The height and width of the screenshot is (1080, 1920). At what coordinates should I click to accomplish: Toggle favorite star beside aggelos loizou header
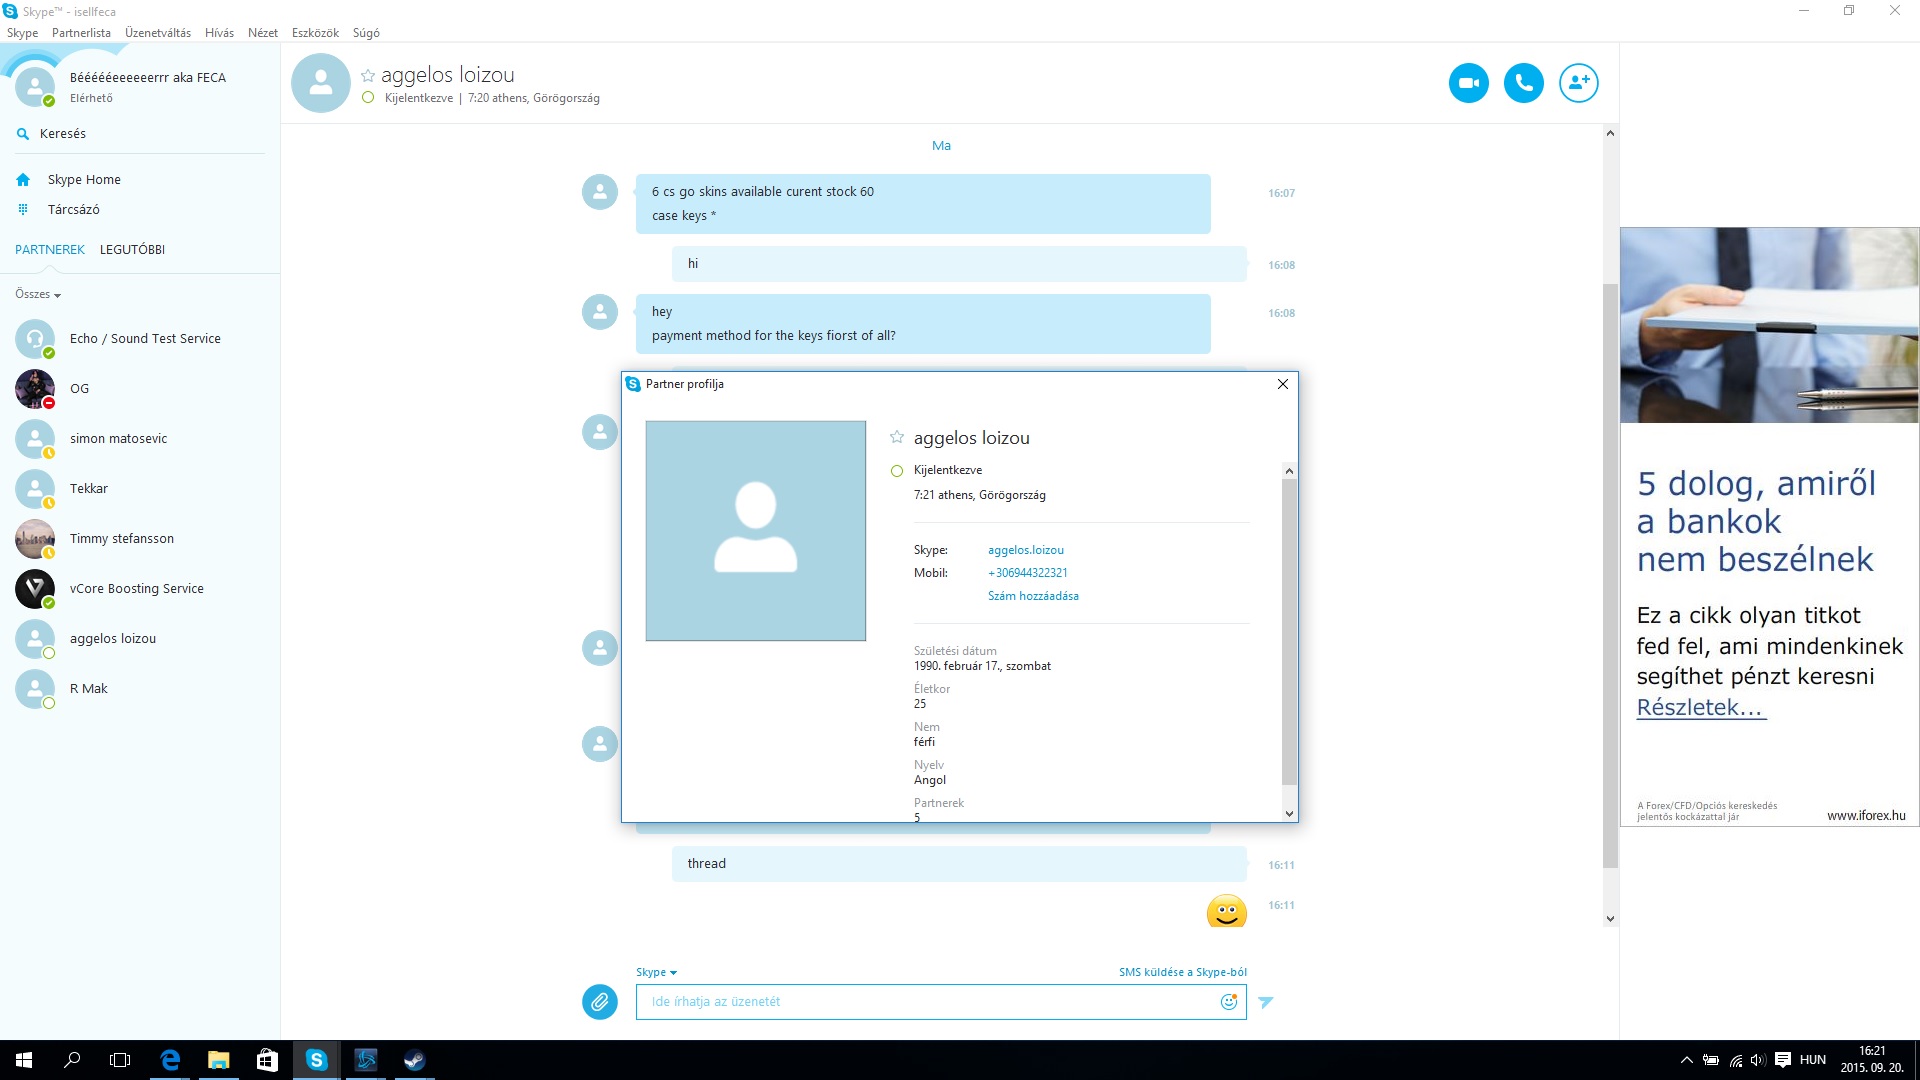pyautogui.click(x=368, y=76)
